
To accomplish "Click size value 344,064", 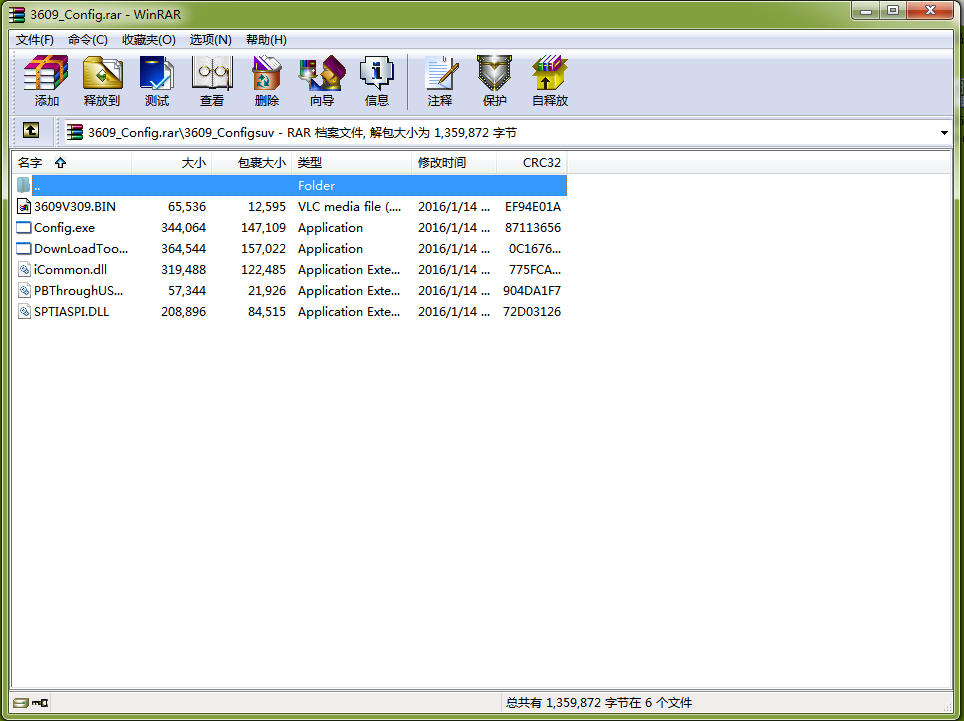I will point(183,227).
